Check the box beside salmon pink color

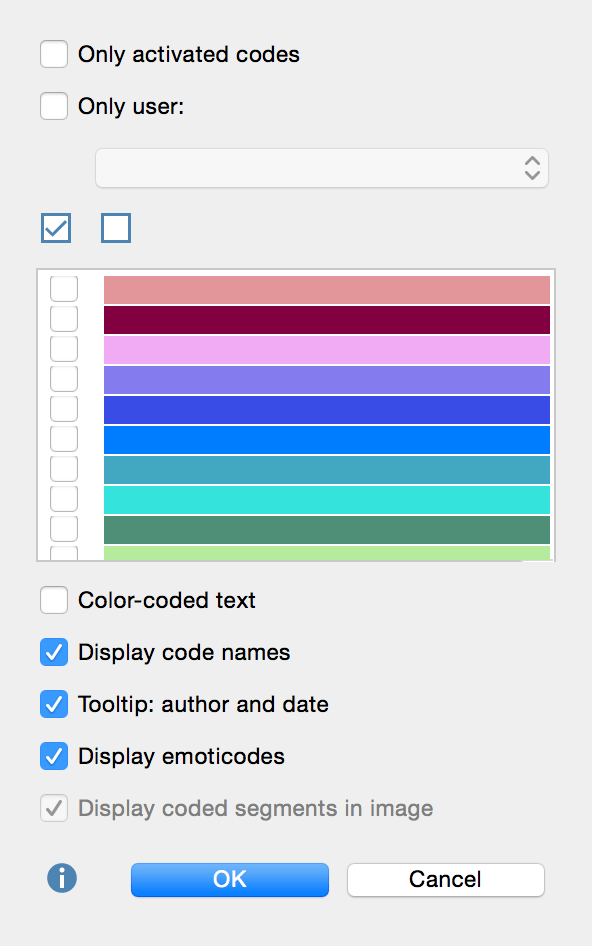[64, 288]
